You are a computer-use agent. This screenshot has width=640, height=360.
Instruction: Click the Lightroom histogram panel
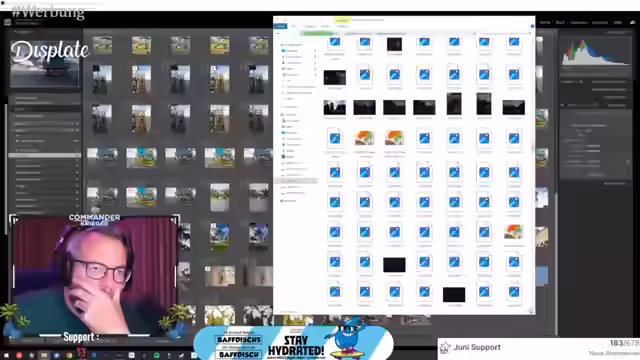point(596,52)
